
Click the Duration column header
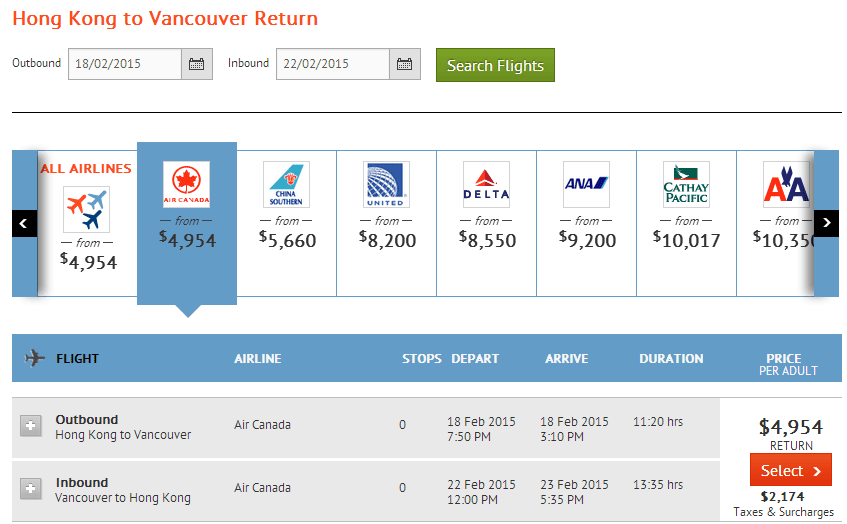[671, 359]
